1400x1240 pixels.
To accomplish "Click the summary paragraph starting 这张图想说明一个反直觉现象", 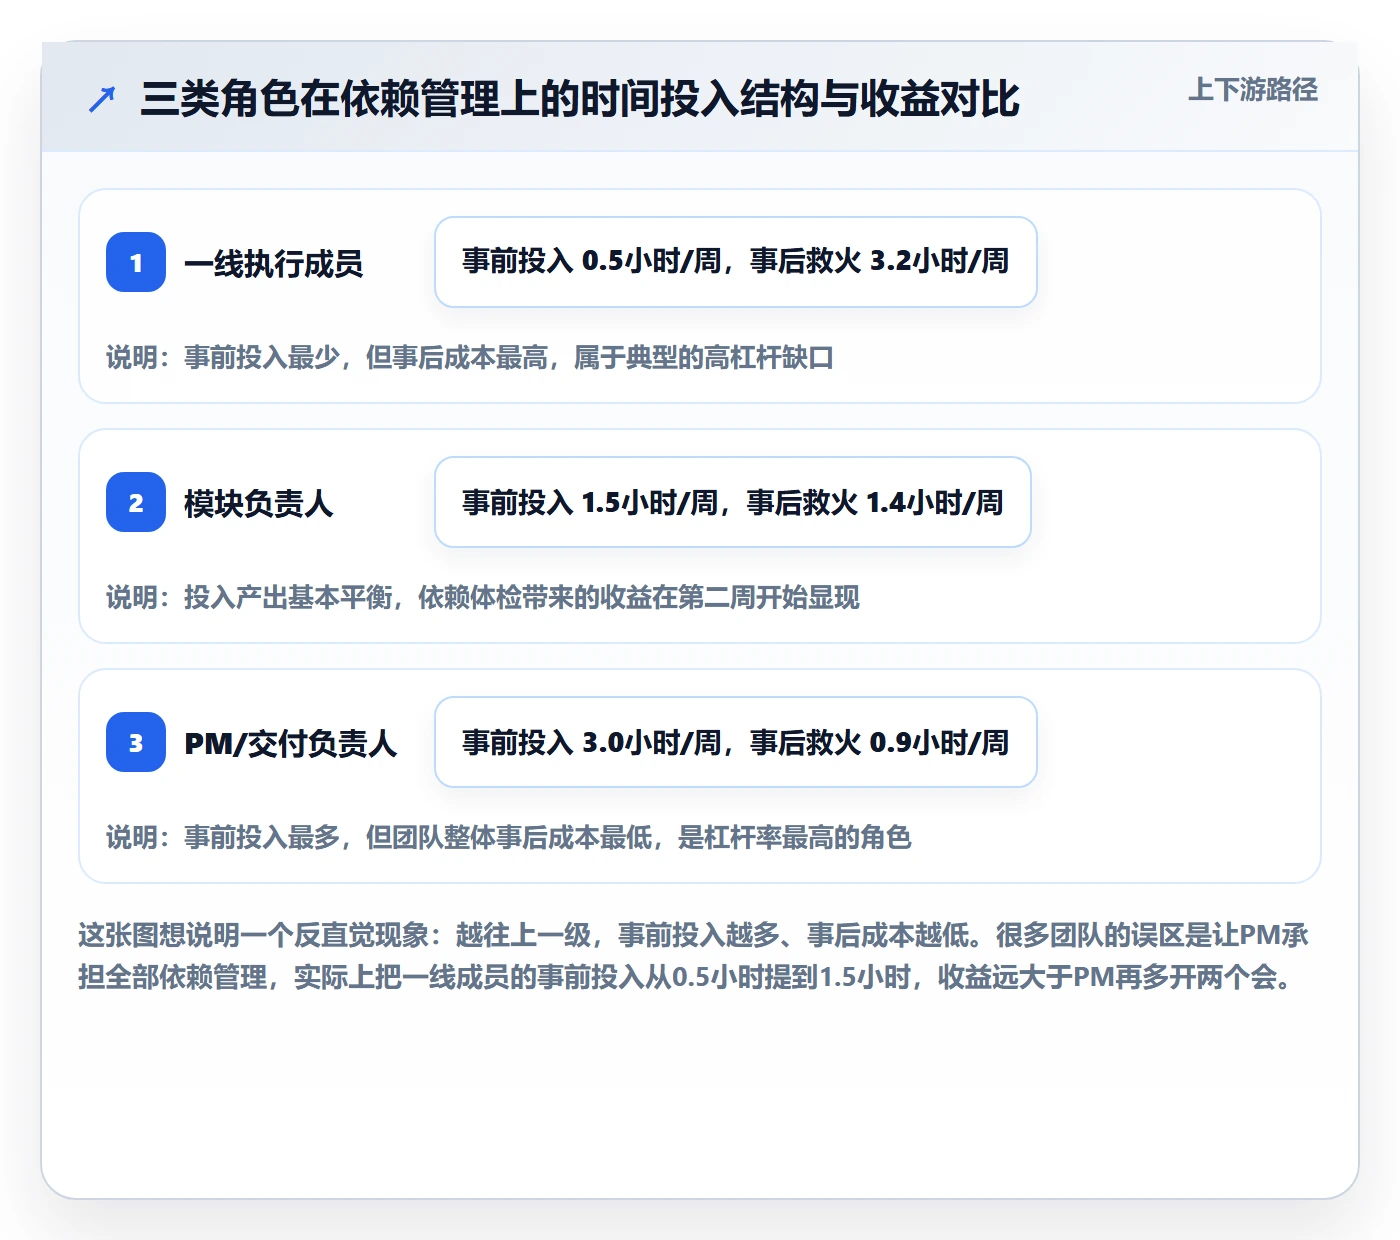I will tap(694, 956).
